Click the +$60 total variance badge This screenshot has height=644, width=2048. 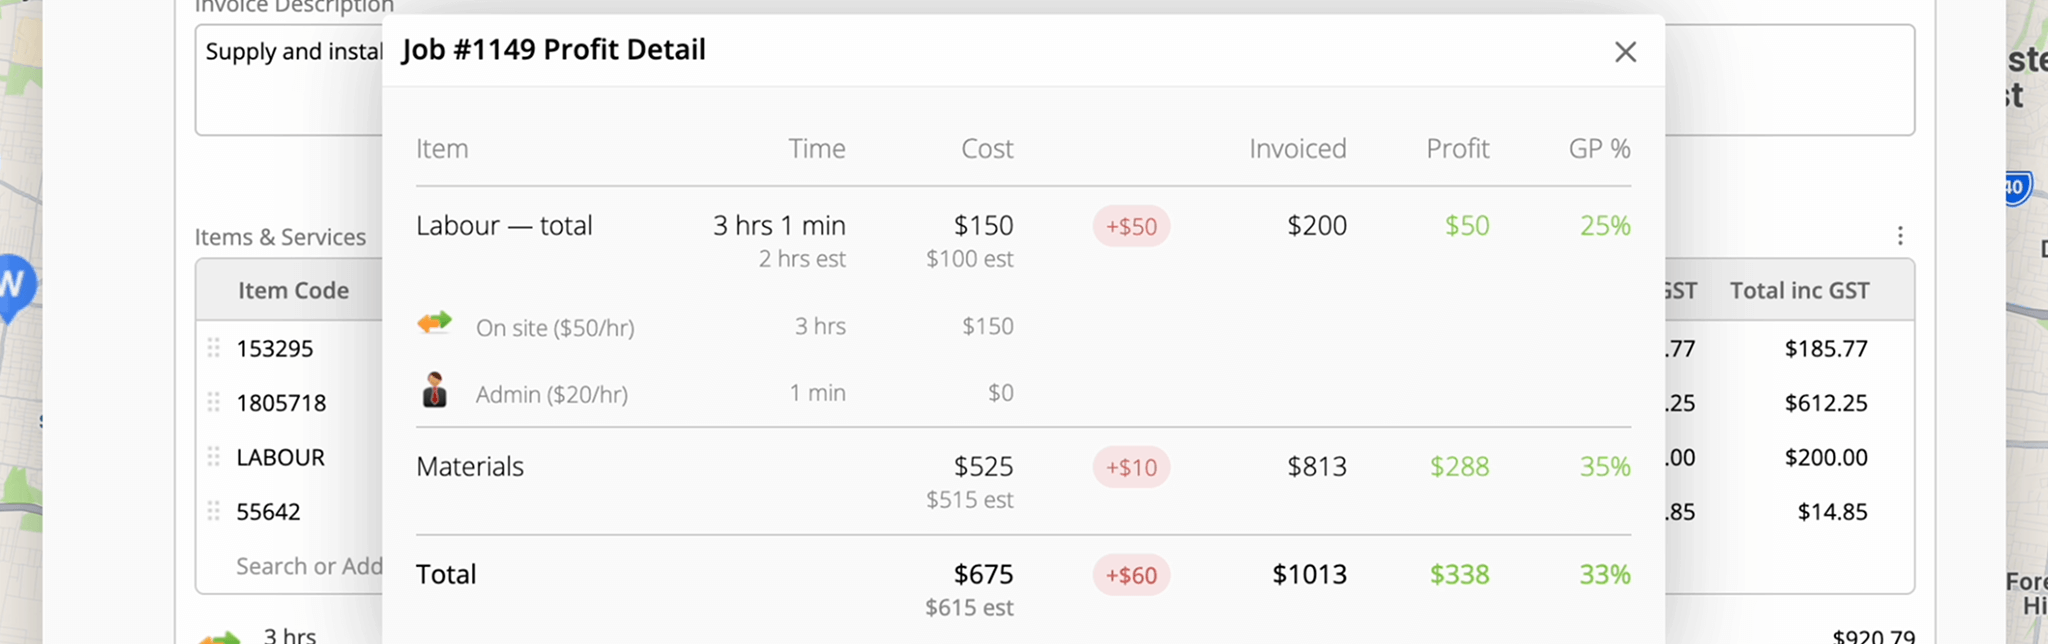(x=1131, y=575)
